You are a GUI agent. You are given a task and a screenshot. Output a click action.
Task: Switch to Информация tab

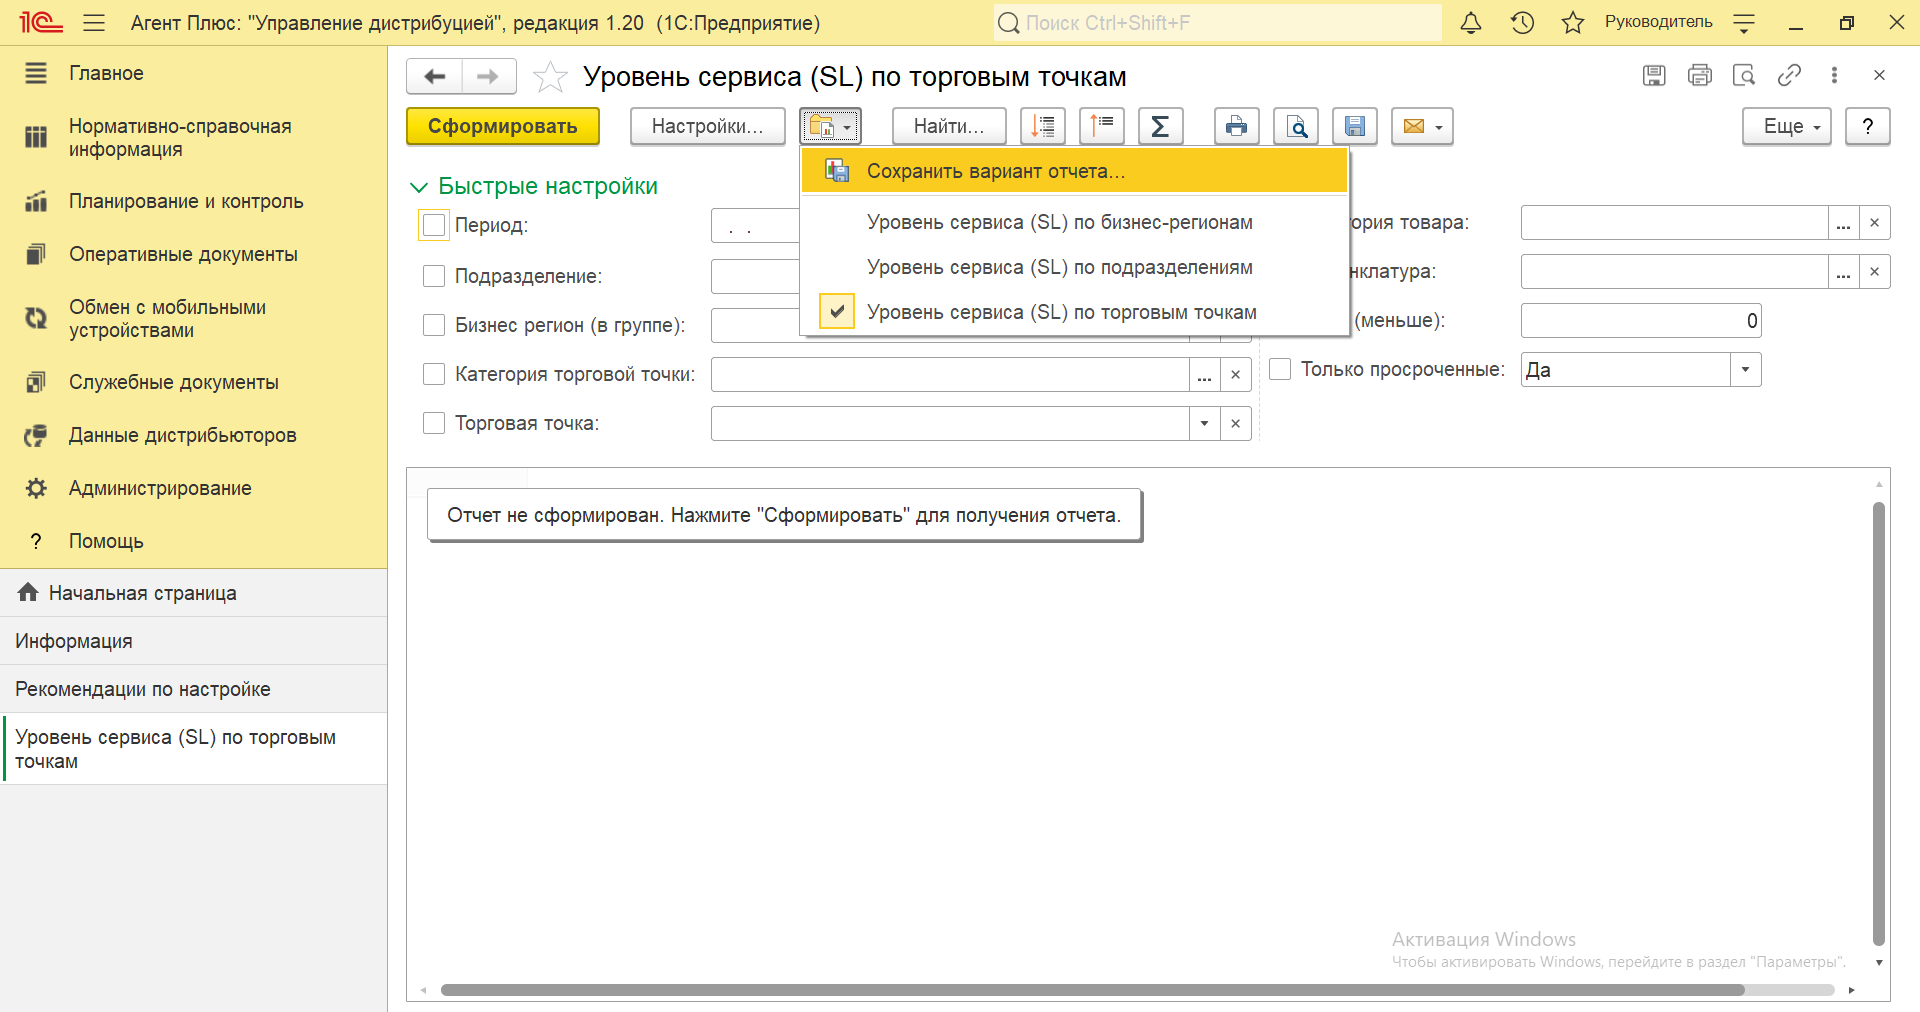(193, 641)
